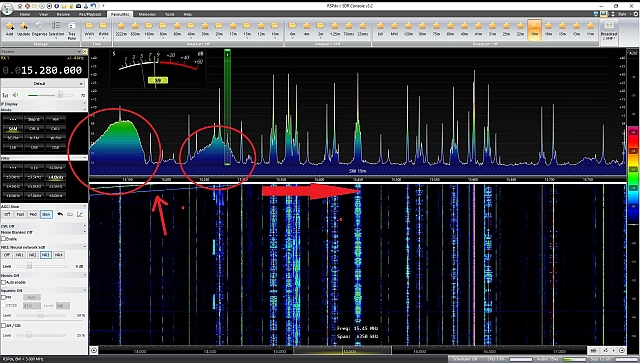The image size is (640, 363).
Task: Enable NR4 noise reduction
Action: pos(59,255)
